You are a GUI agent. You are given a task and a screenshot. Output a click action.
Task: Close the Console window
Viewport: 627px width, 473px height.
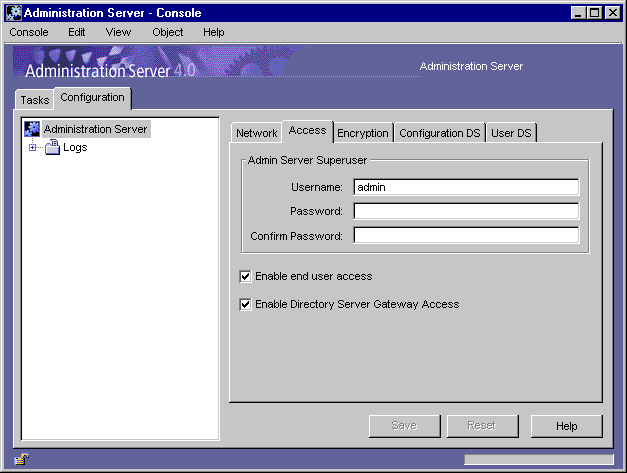(612, 13)
